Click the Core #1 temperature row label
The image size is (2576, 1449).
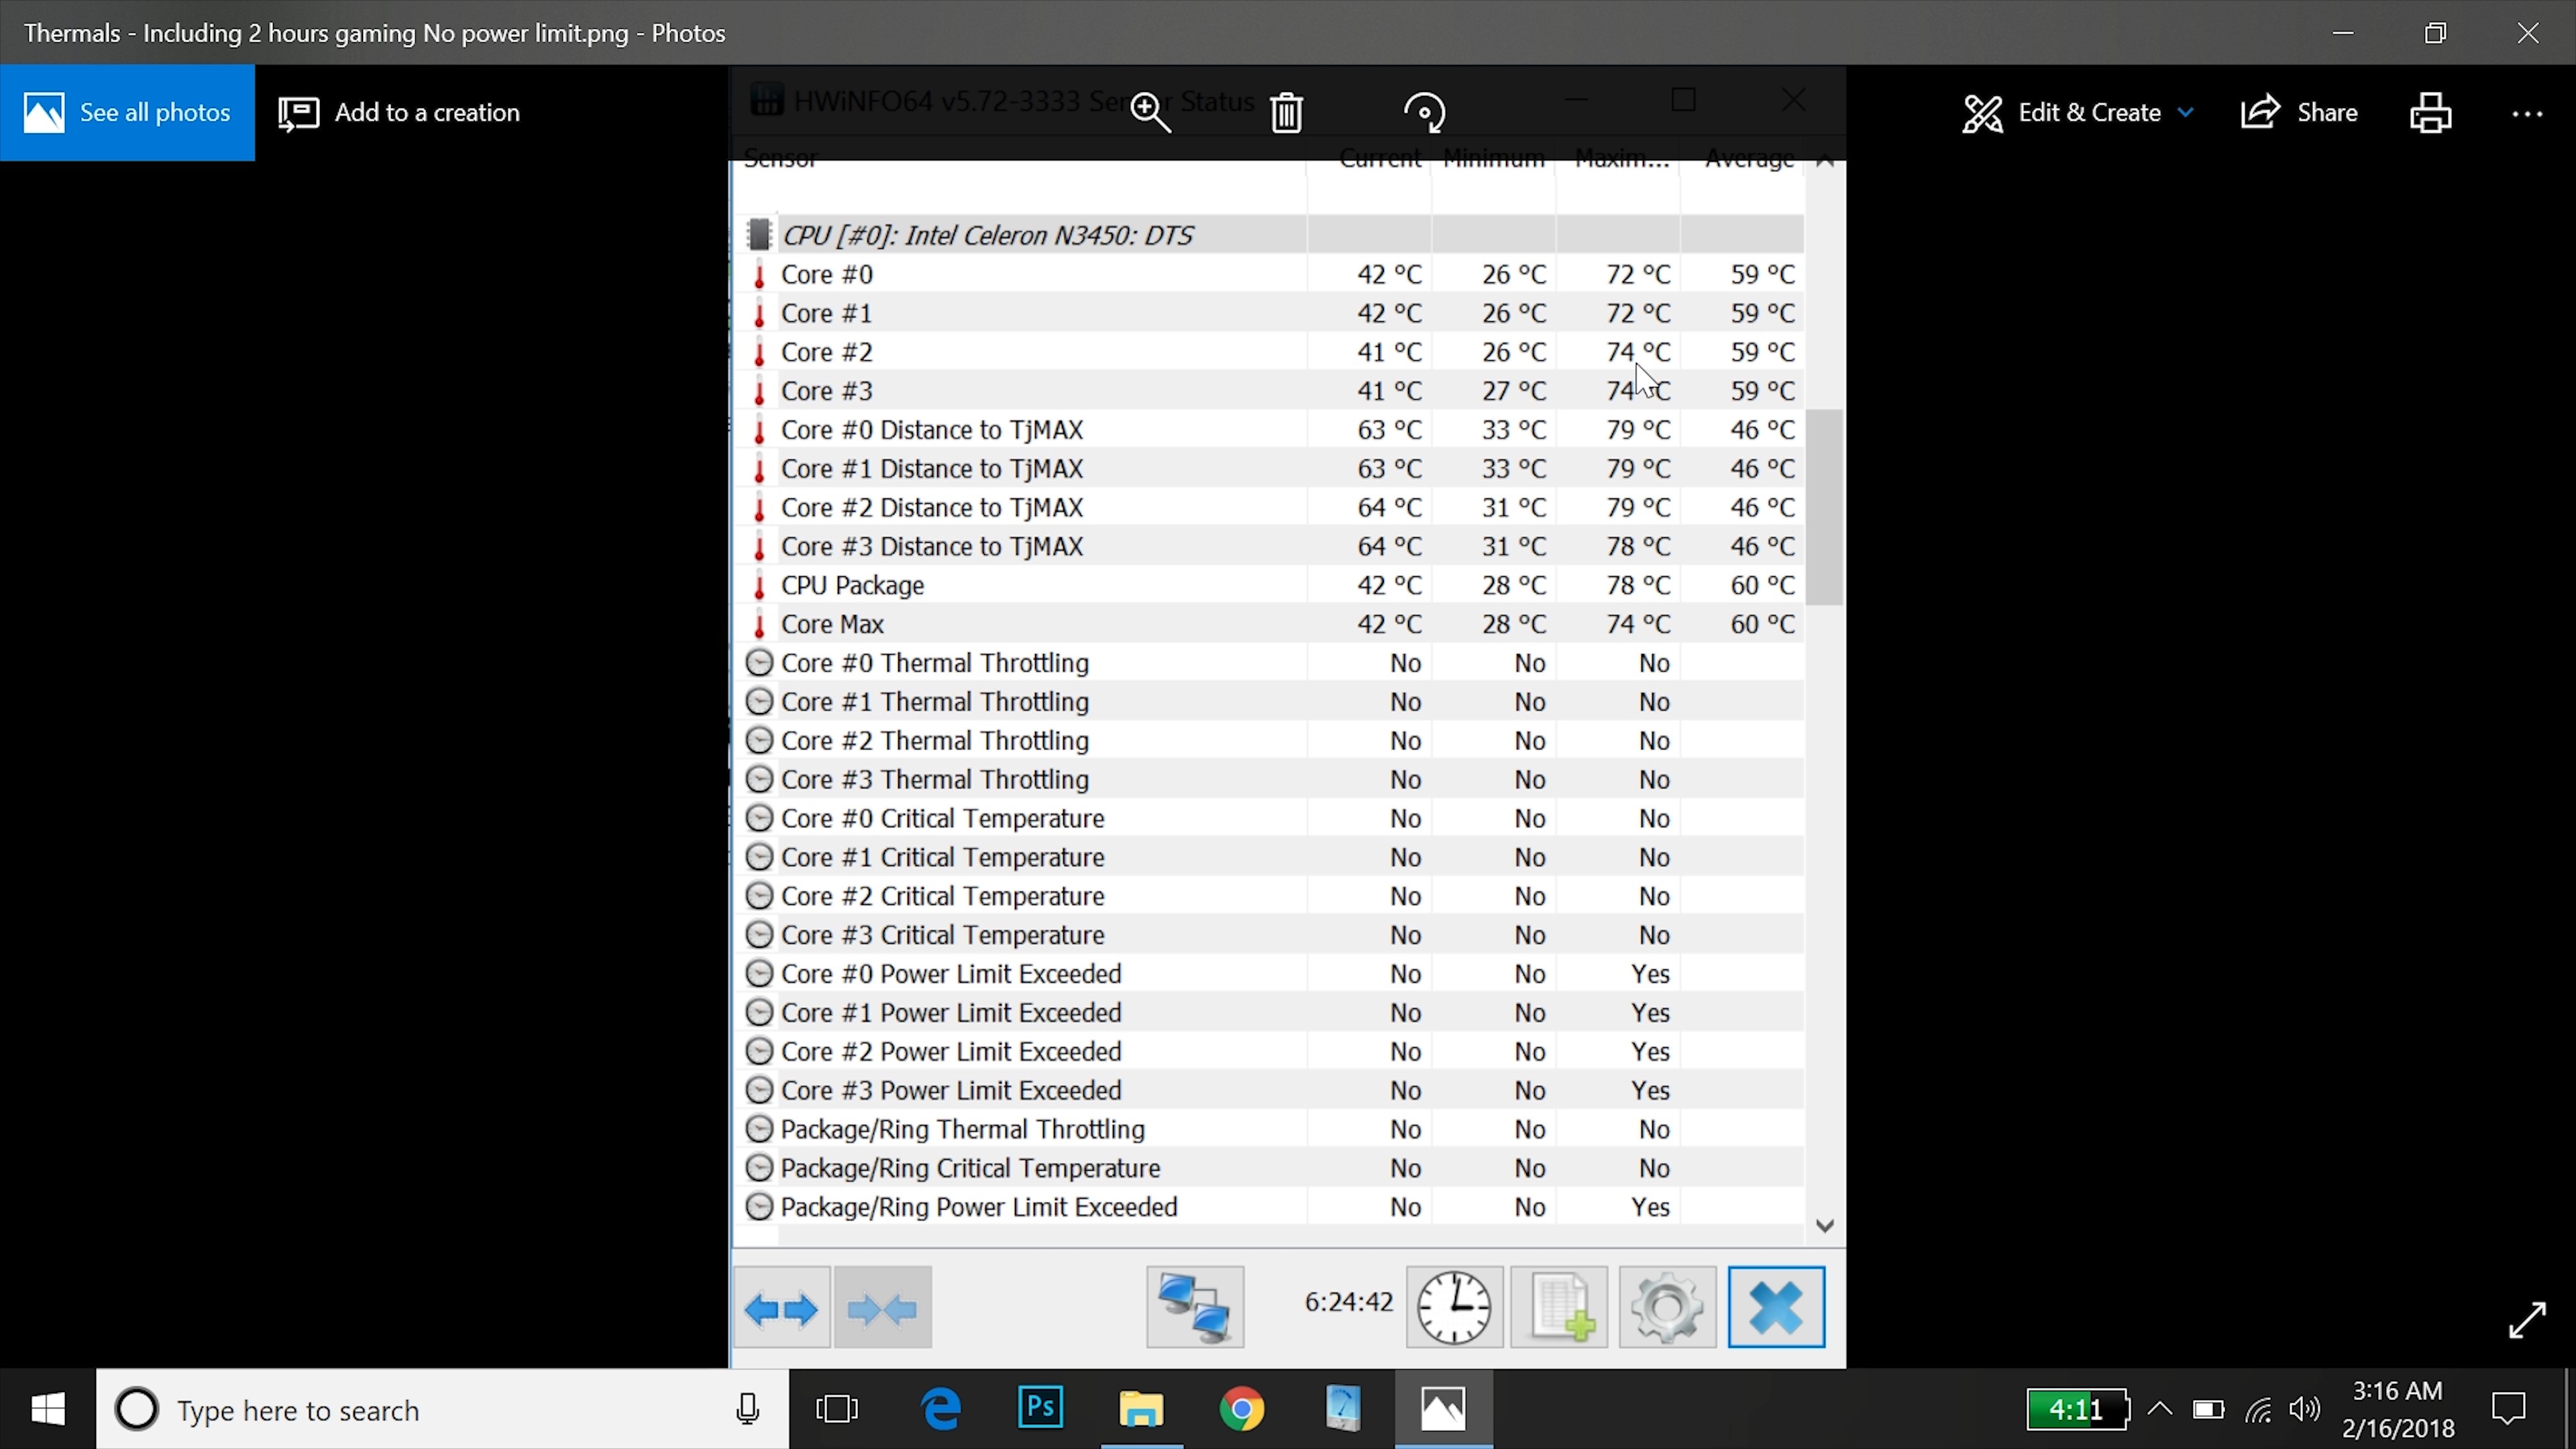(827, 313)
